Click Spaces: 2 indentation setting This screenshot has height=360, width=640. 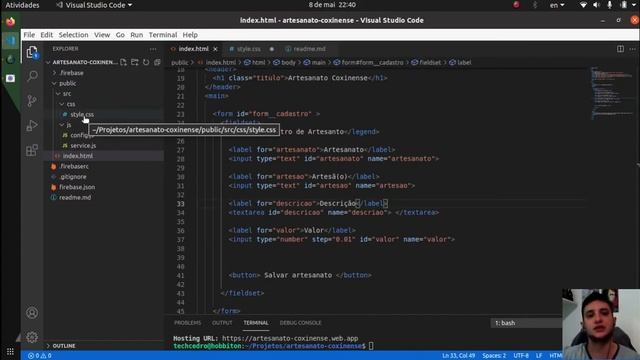click(x=494, y=356)
